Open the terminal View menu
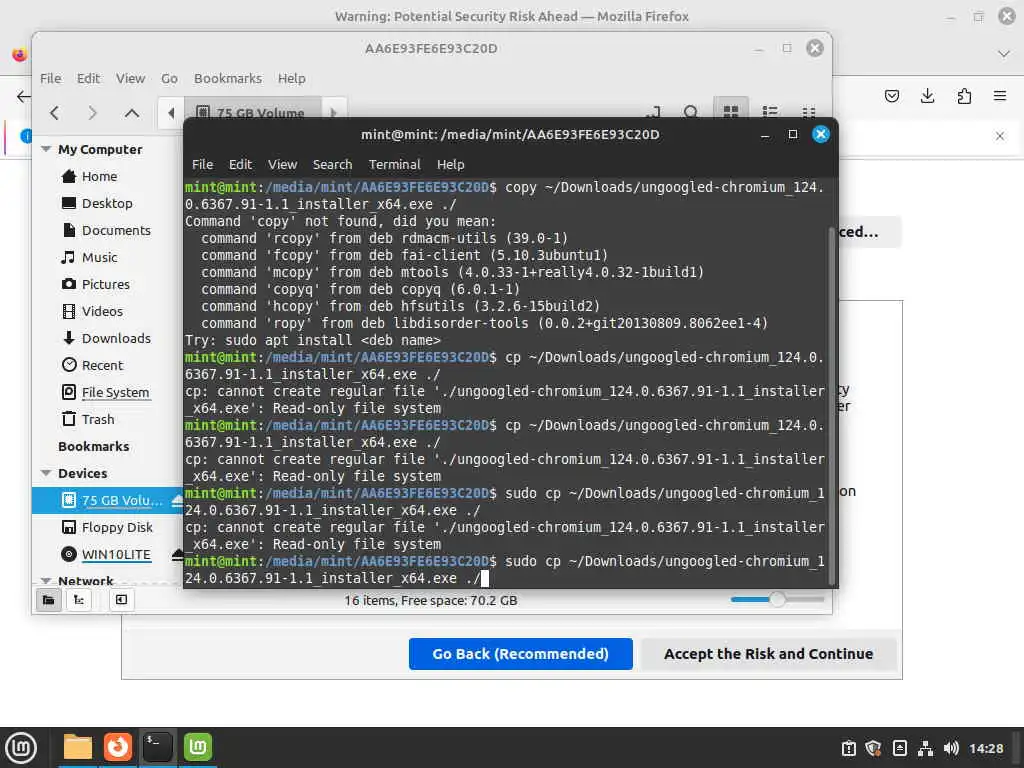Image resolution: width=1024 pixels, height=768 pixels. tap(282, 165)
